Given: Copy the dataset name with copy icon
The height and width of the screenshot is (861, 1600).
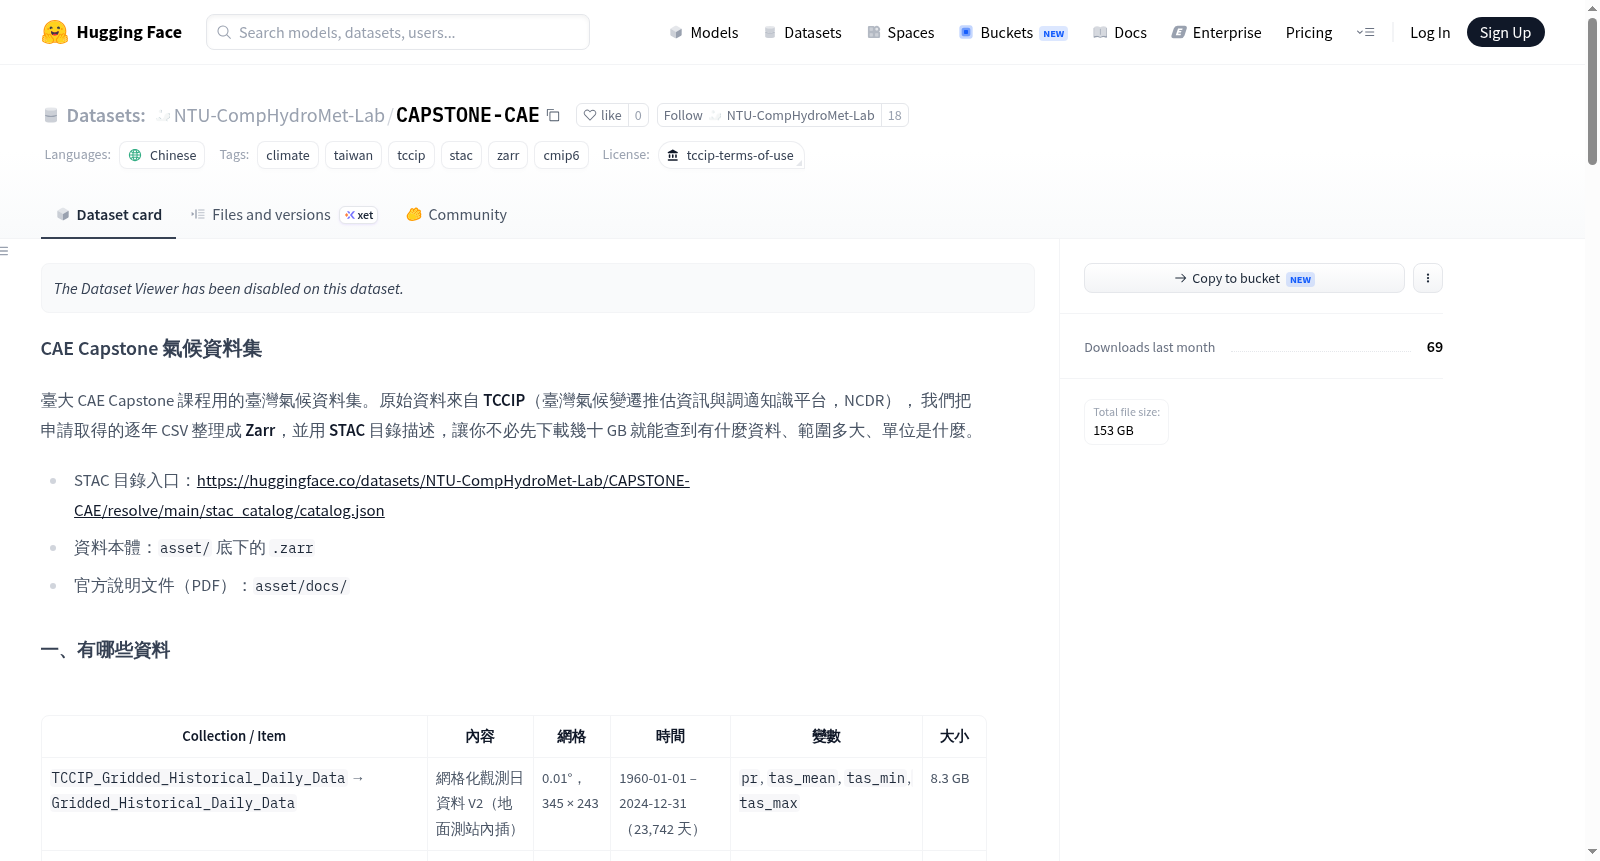Looking at the screenshot, I should pos(553,116).
